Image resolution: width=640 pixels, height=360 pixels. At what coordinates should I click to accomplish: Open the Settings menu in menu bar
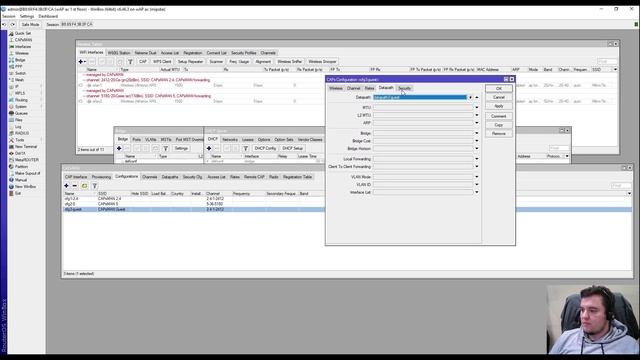click(x=27, y=16)
